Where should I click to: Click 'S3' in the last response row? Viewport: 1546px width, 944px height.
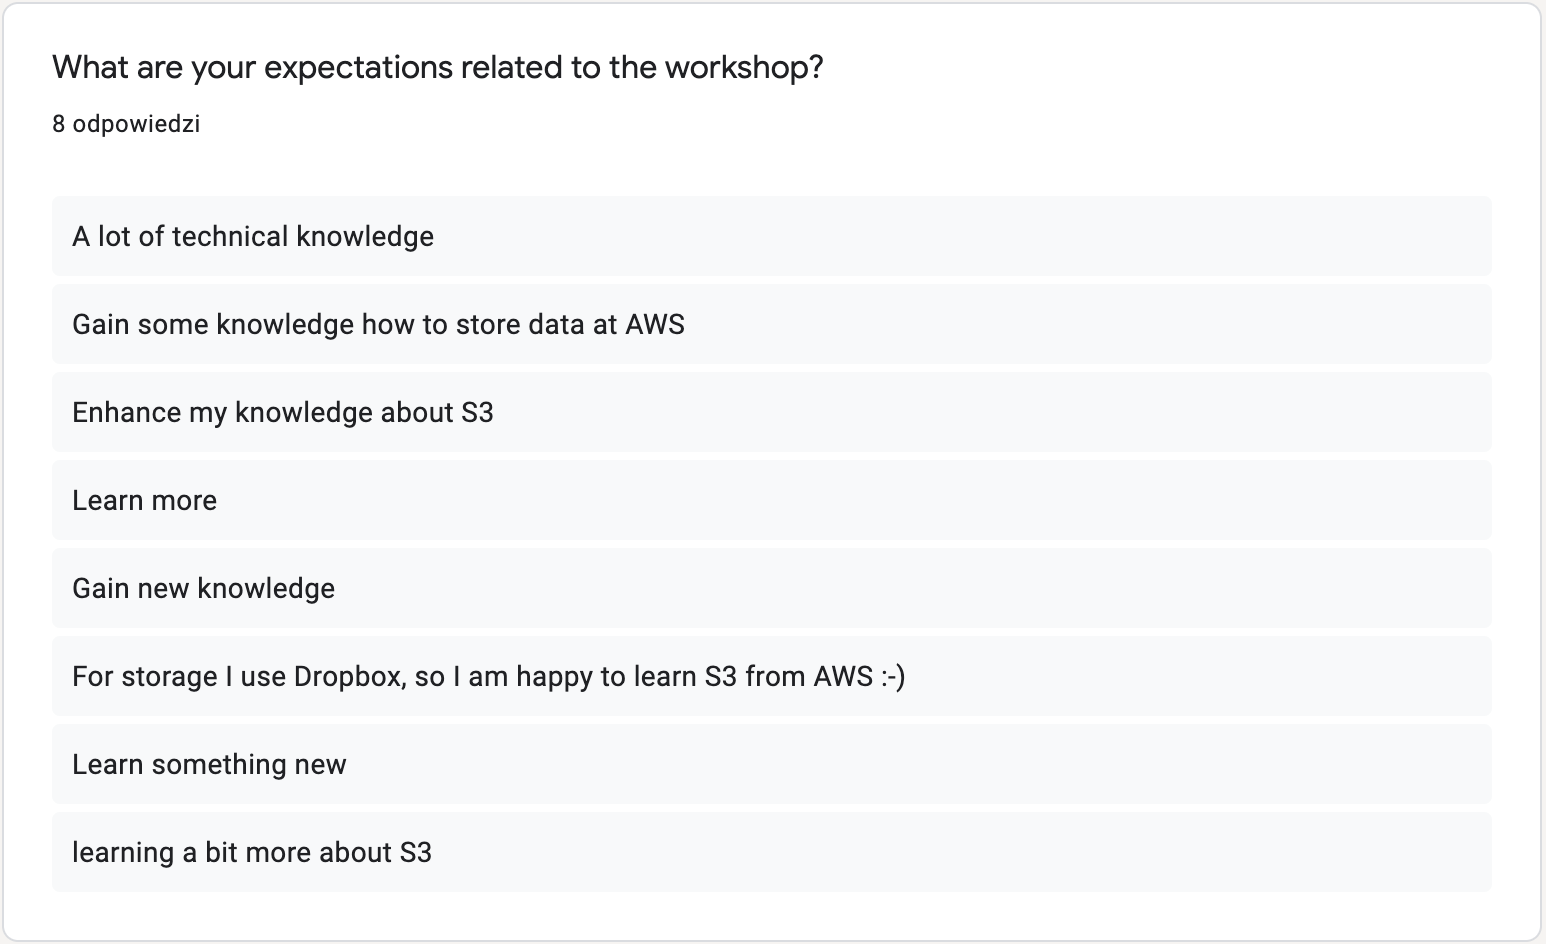(x=415, y=853)
